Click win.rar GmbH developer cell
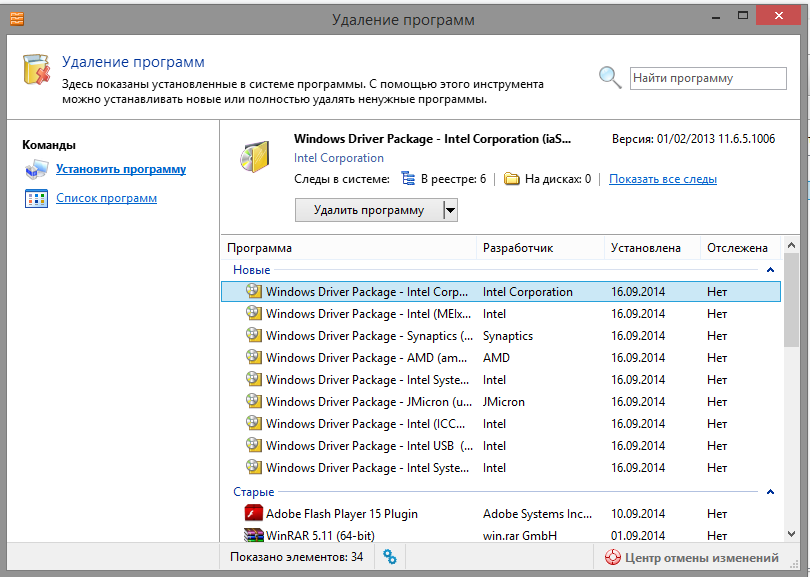The width and height of the screenshot is (810, 577). coord(520,536)
